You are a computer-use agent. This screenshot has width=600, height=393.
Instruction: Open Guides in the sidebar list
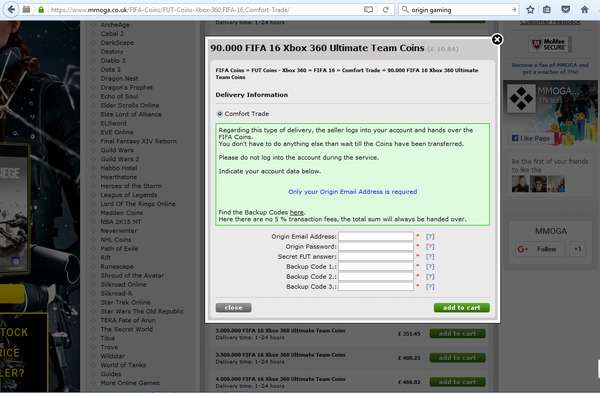[x=111, y=374]
